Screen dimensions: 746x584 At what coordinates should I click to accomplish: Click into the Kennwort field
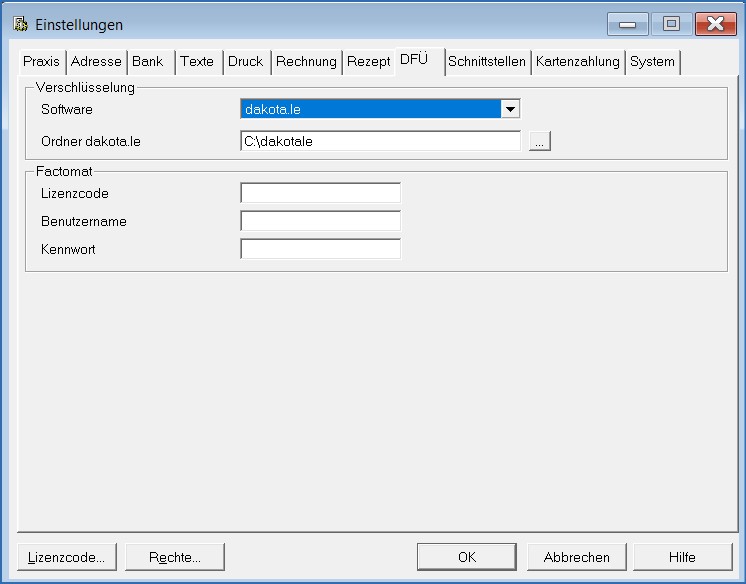(320, 249)
